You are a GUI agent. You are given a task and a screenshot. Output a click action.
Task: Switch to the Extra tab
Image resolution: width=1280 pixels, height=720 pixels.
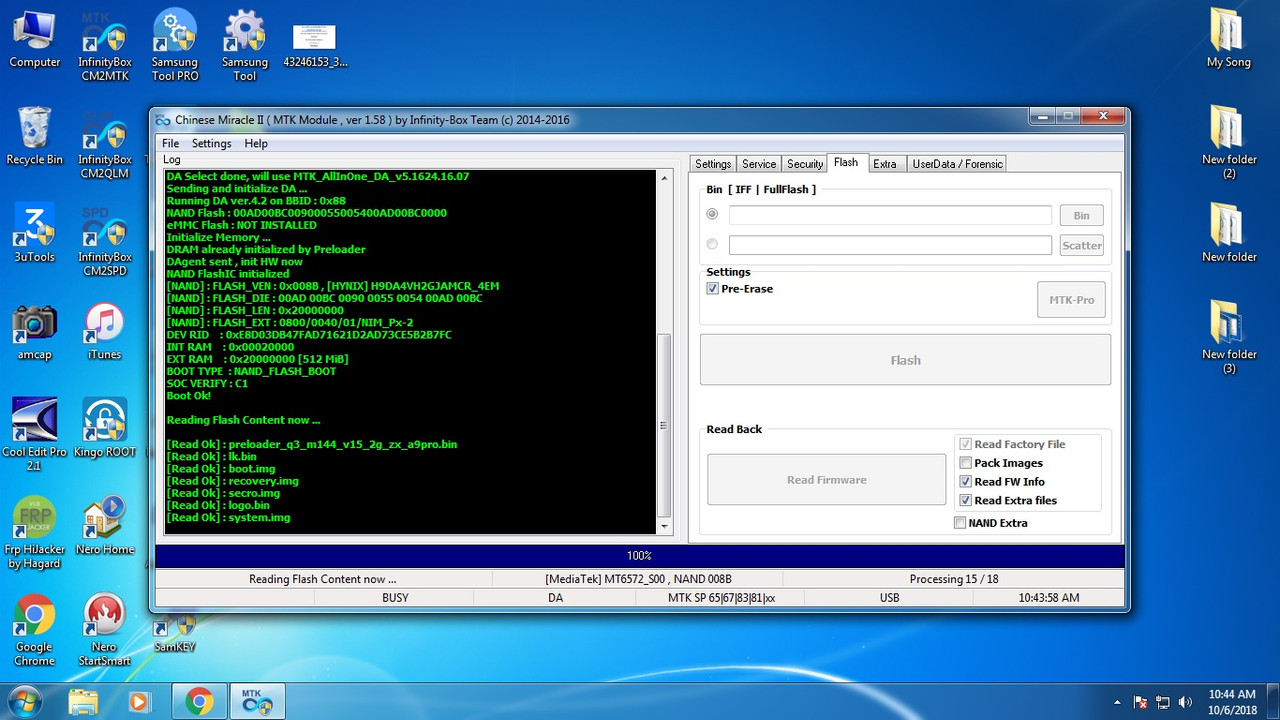pos(885,164)
